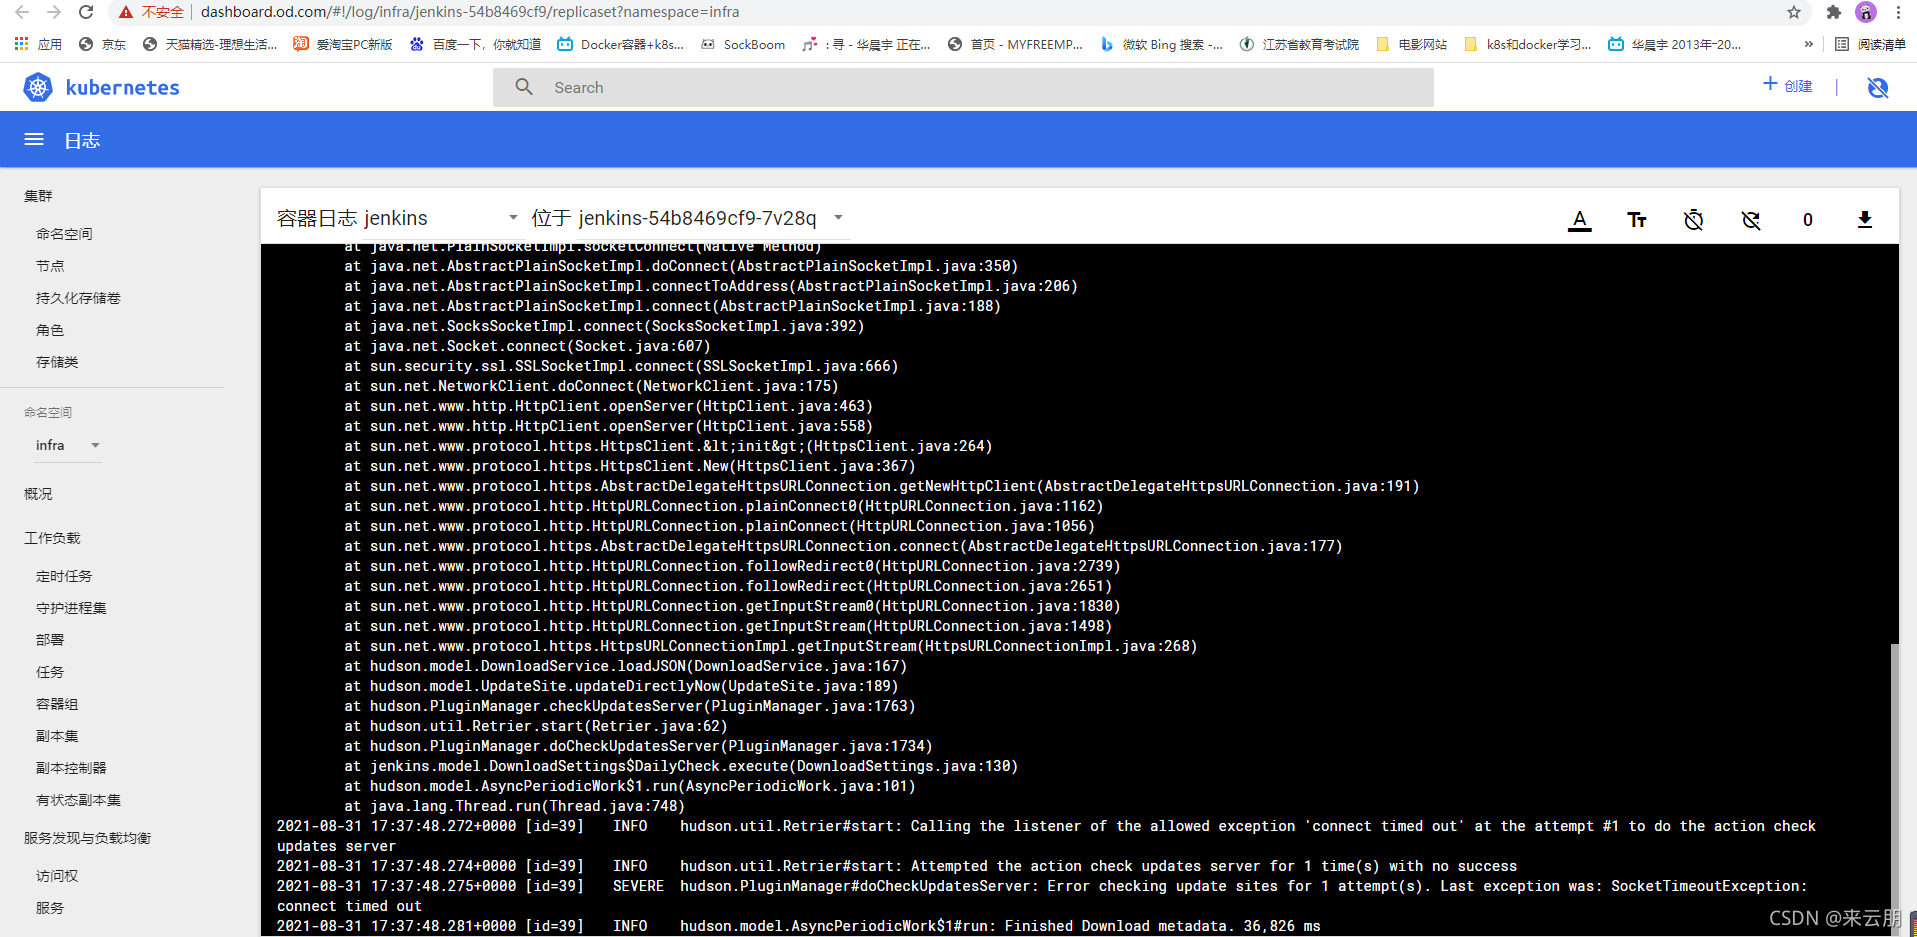
Task: Bookmark this page with the star icon
Action: [x=1793, y=12]
